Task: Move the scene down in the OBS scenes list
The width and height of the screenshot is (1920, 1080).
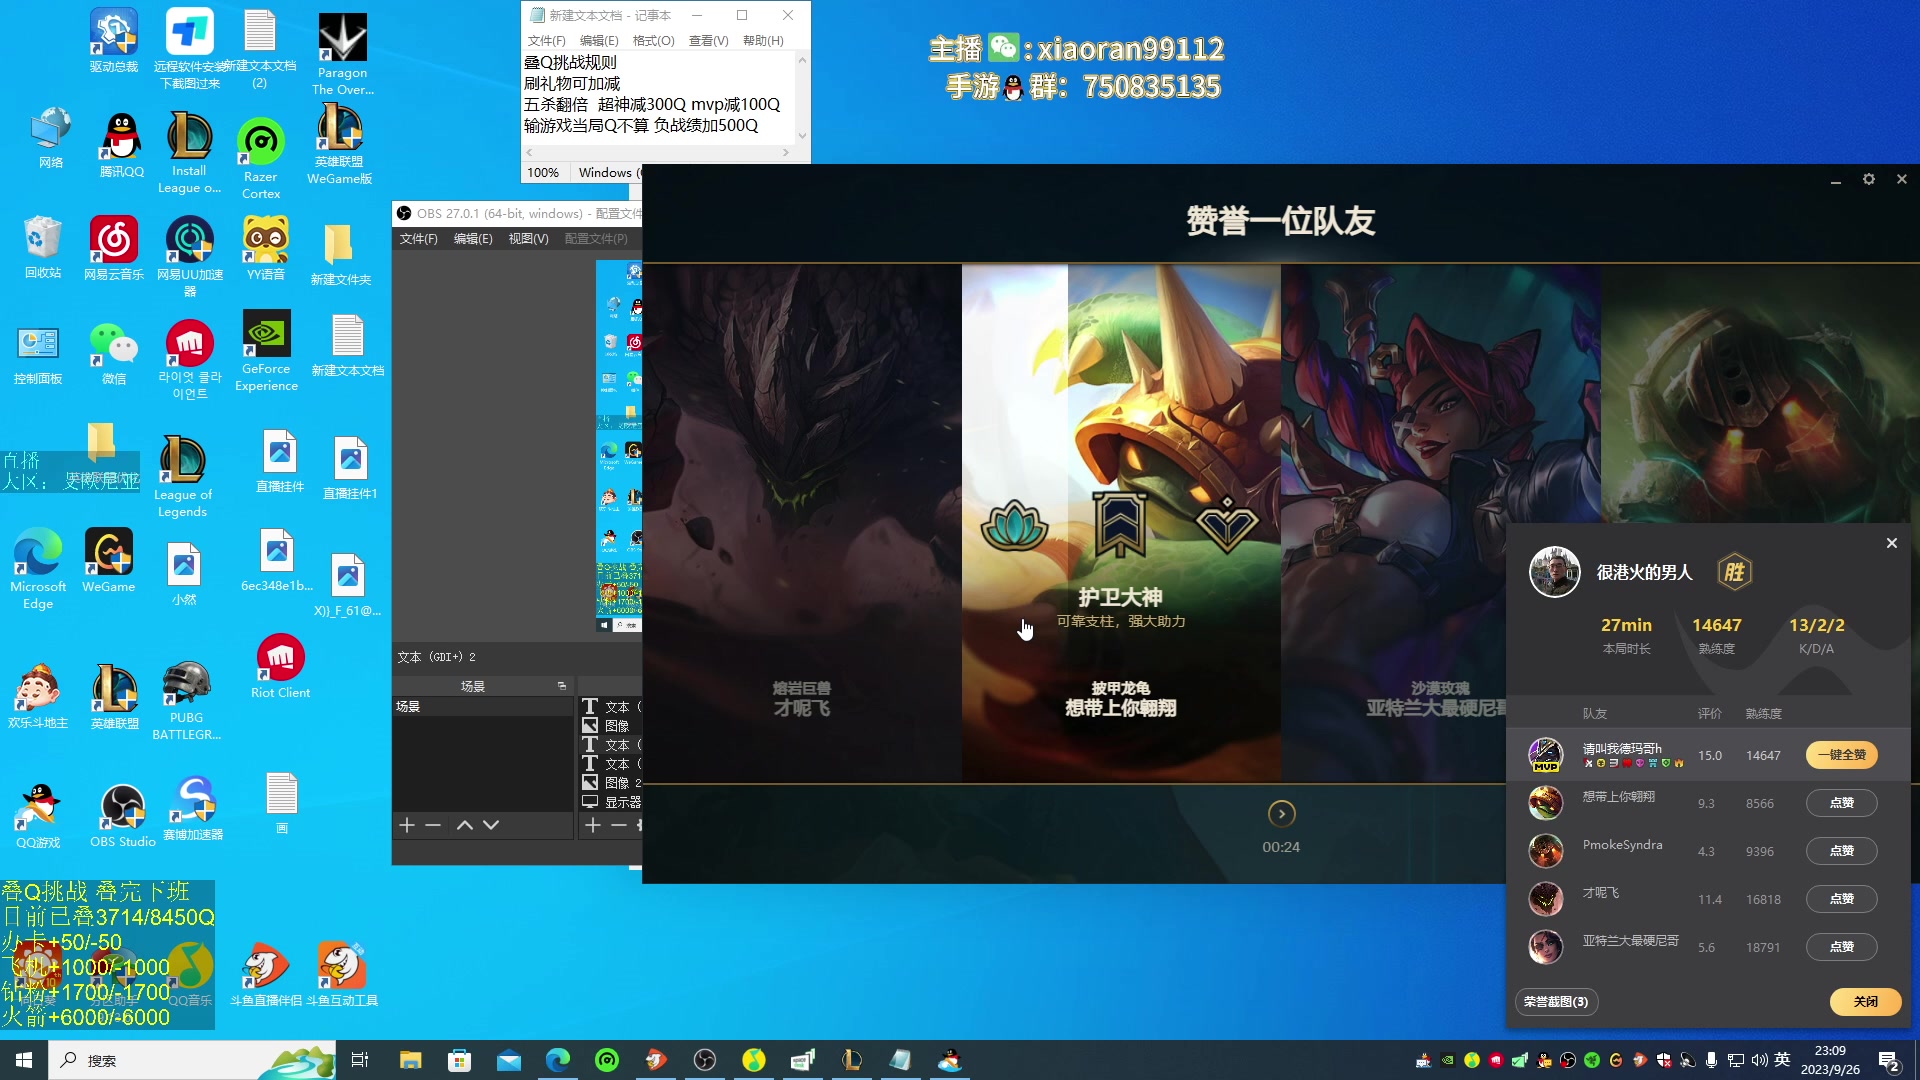Action: [491, 825]
